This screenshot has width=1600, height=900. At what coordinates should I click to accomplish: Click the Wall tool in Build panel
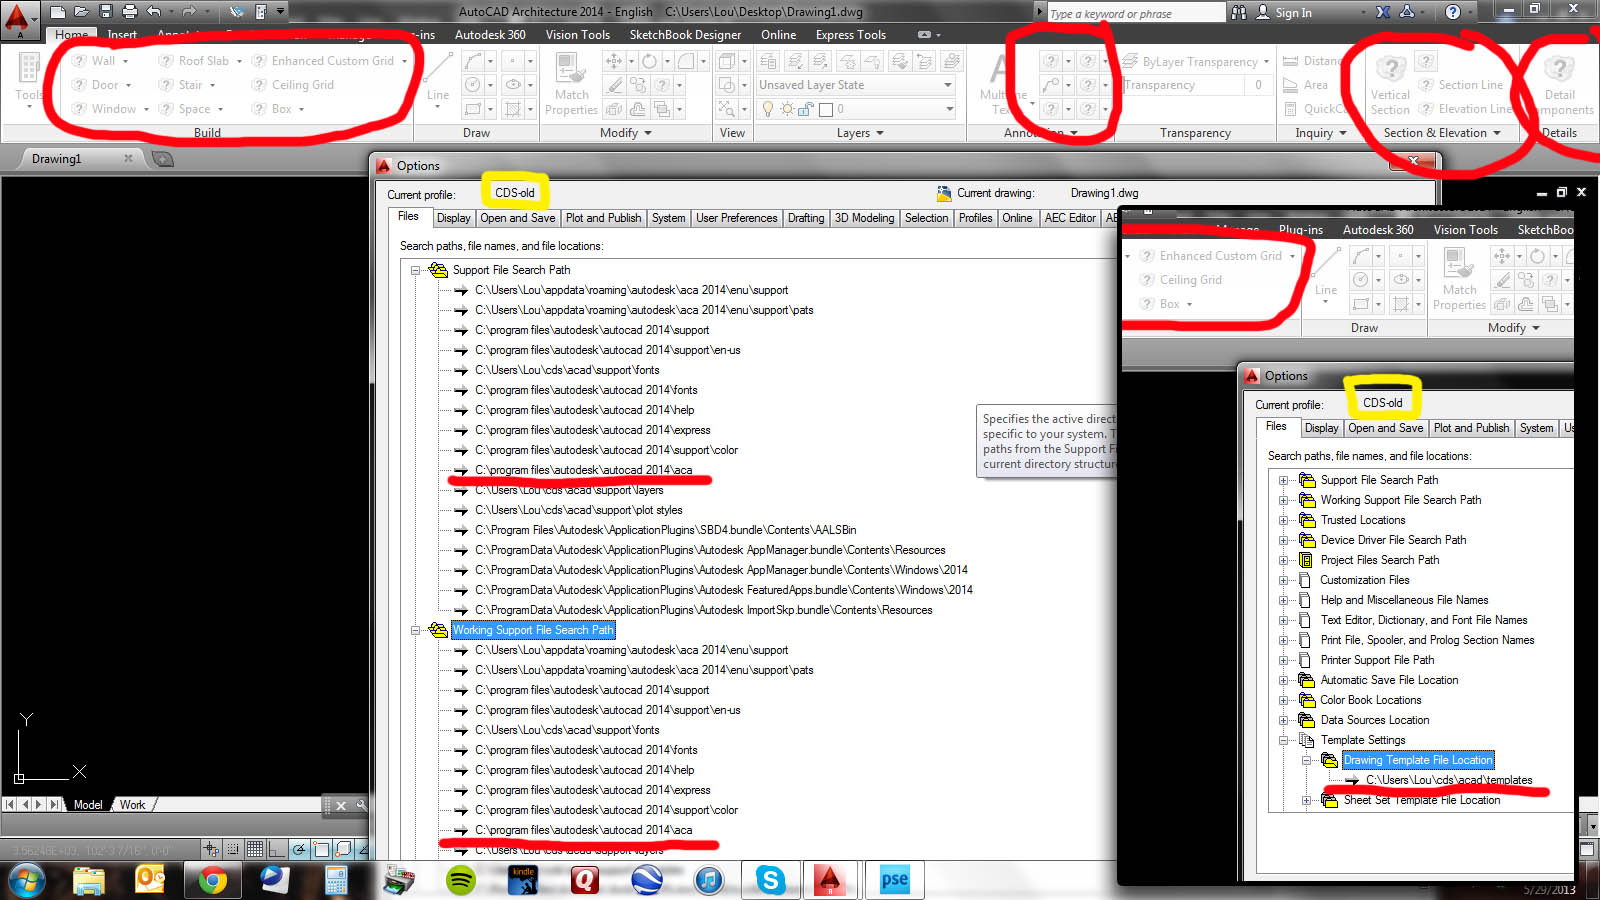(x=94, y=61)
